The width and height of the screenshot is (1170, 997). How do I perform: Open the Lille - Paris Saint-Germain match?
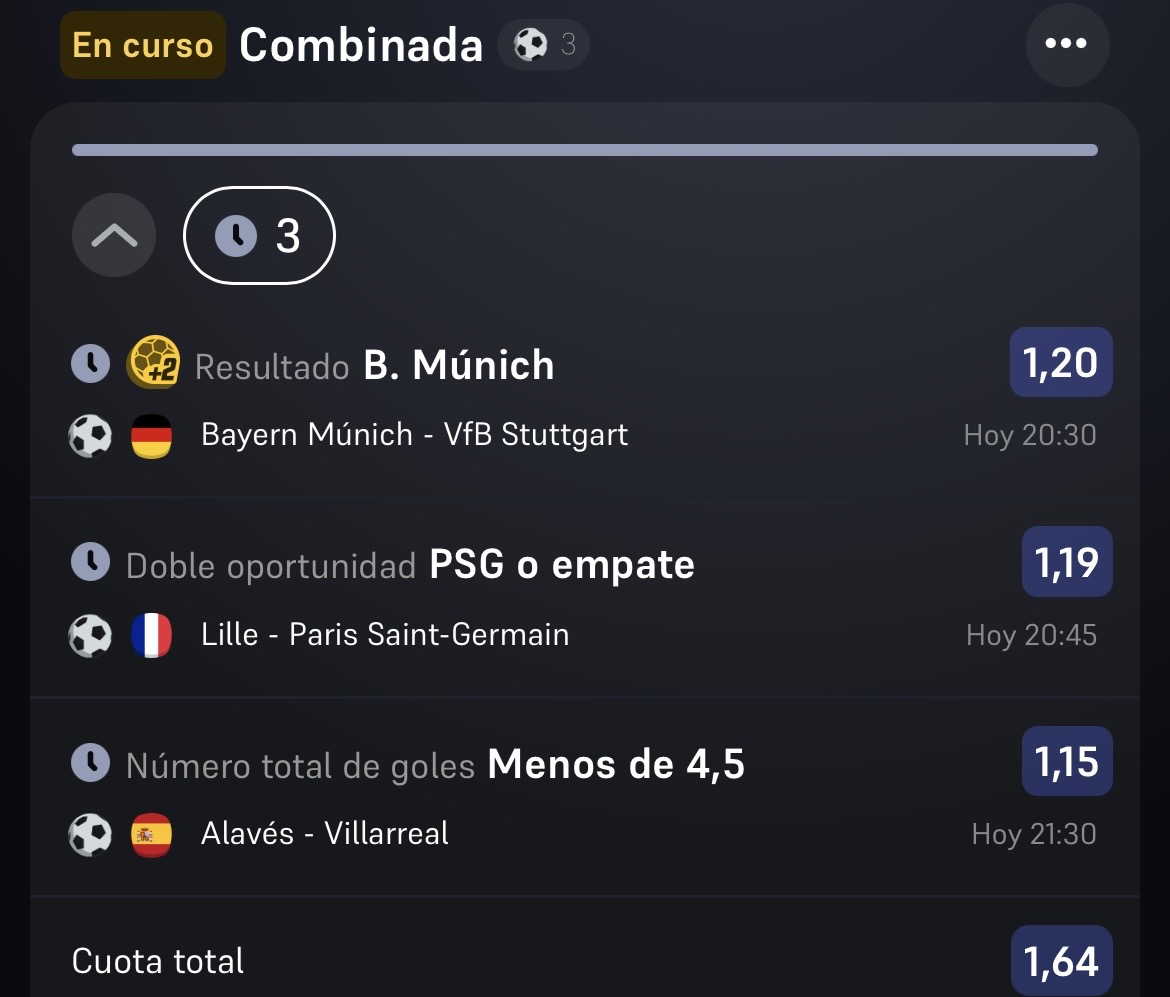coord(385,634)
